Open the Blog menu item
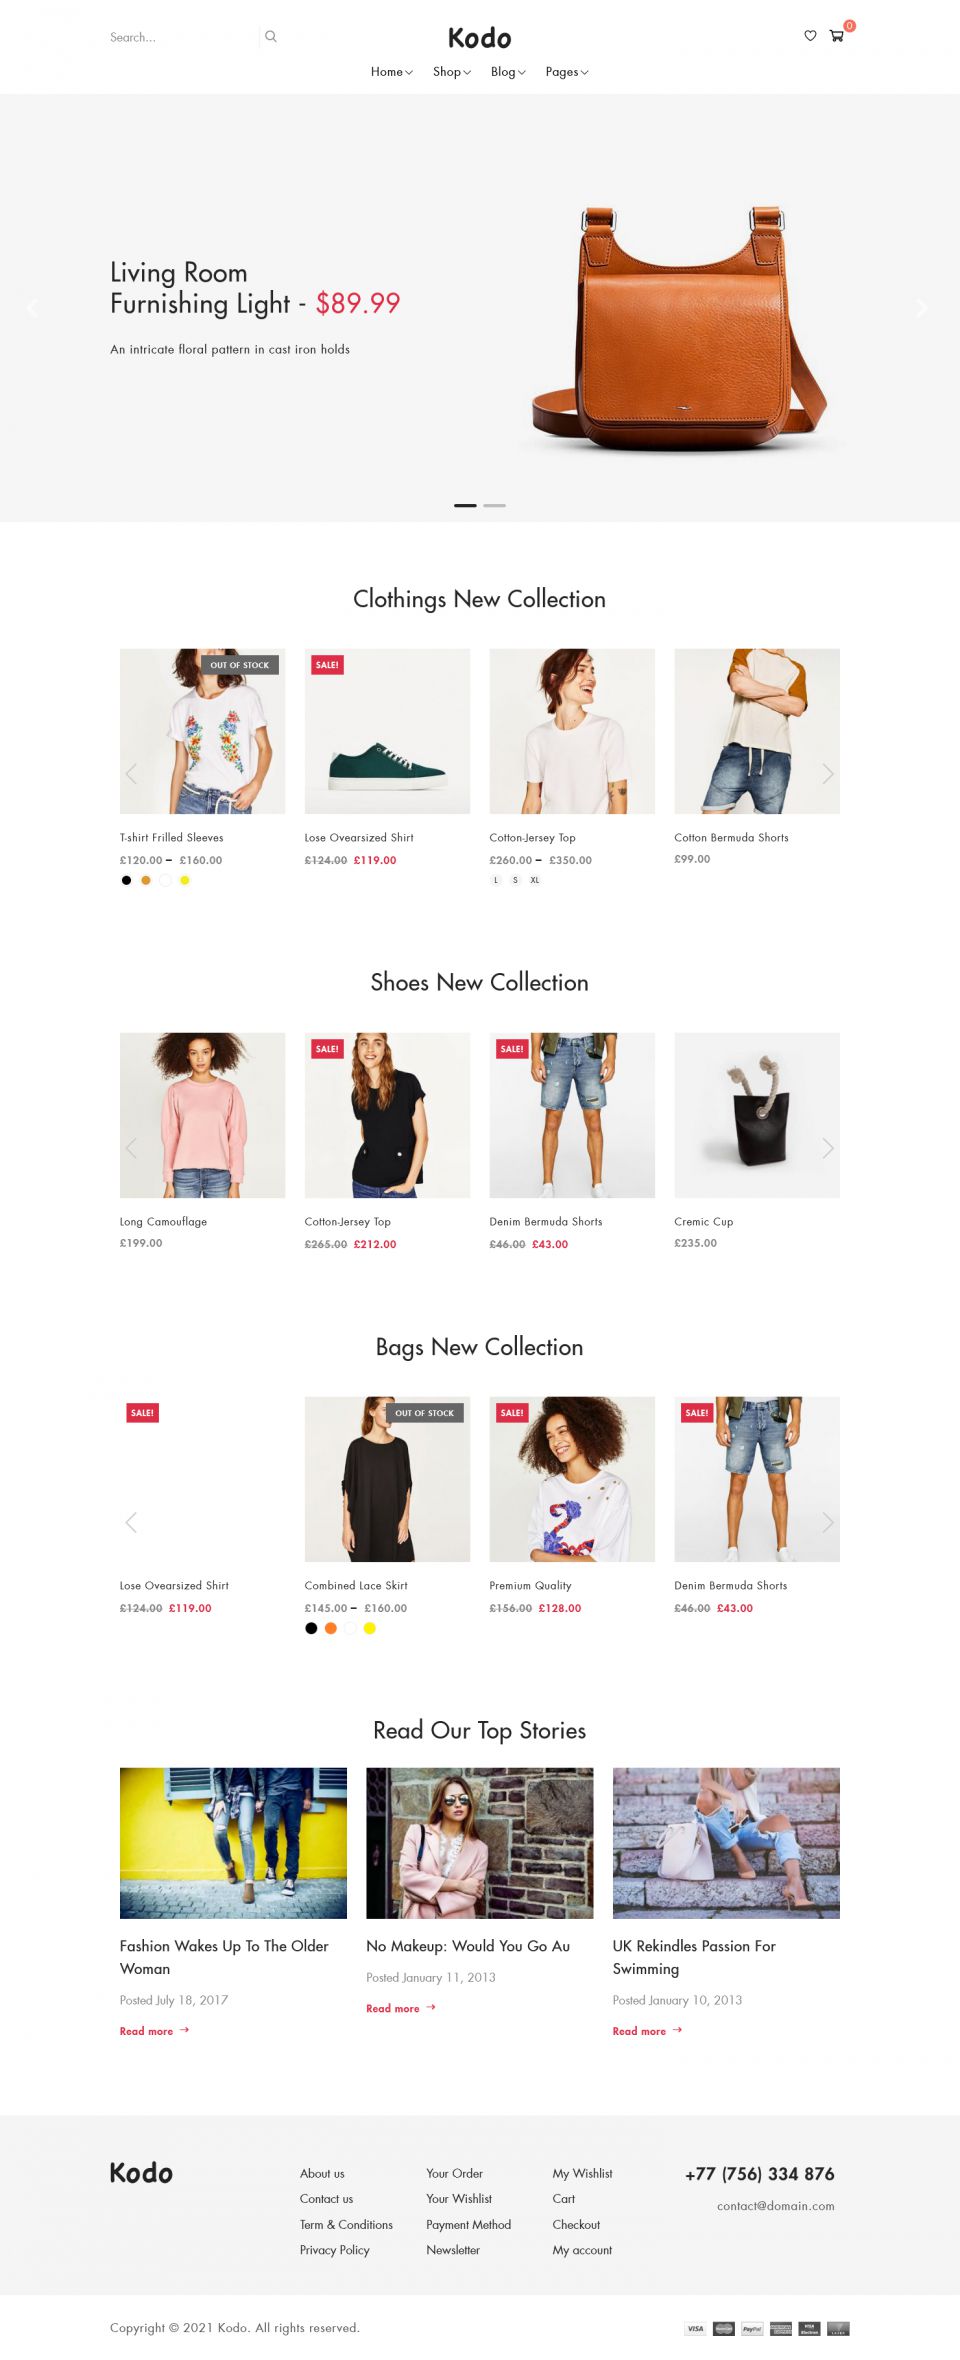Viewport: 960px width, 2360px height. (508, 72)
